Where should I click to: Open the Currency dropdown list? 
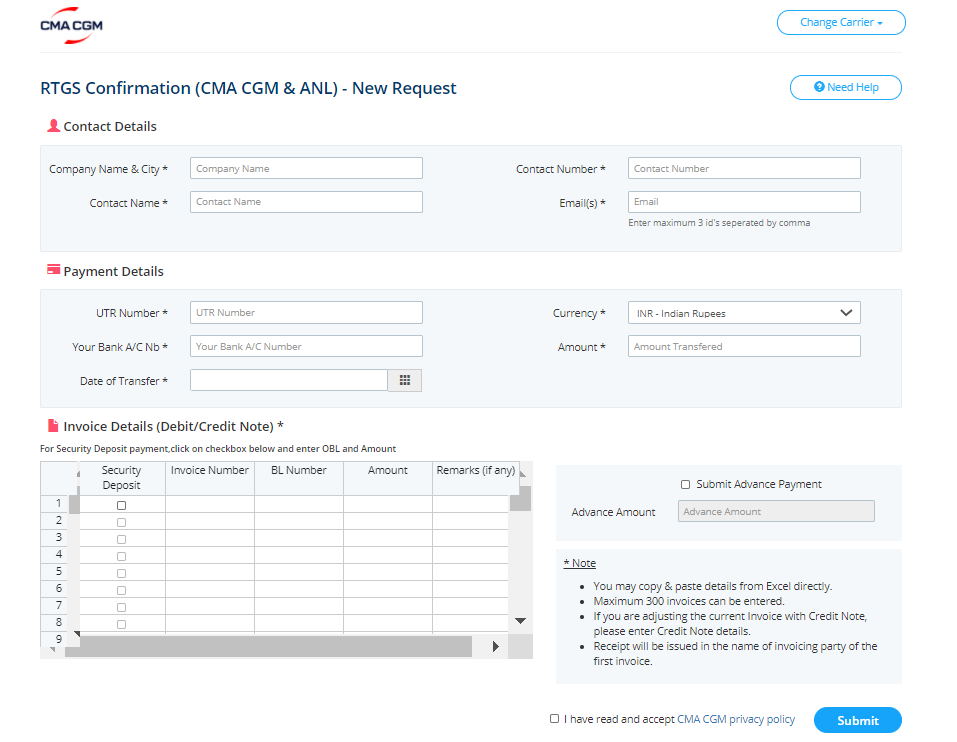tap(743, 313)
